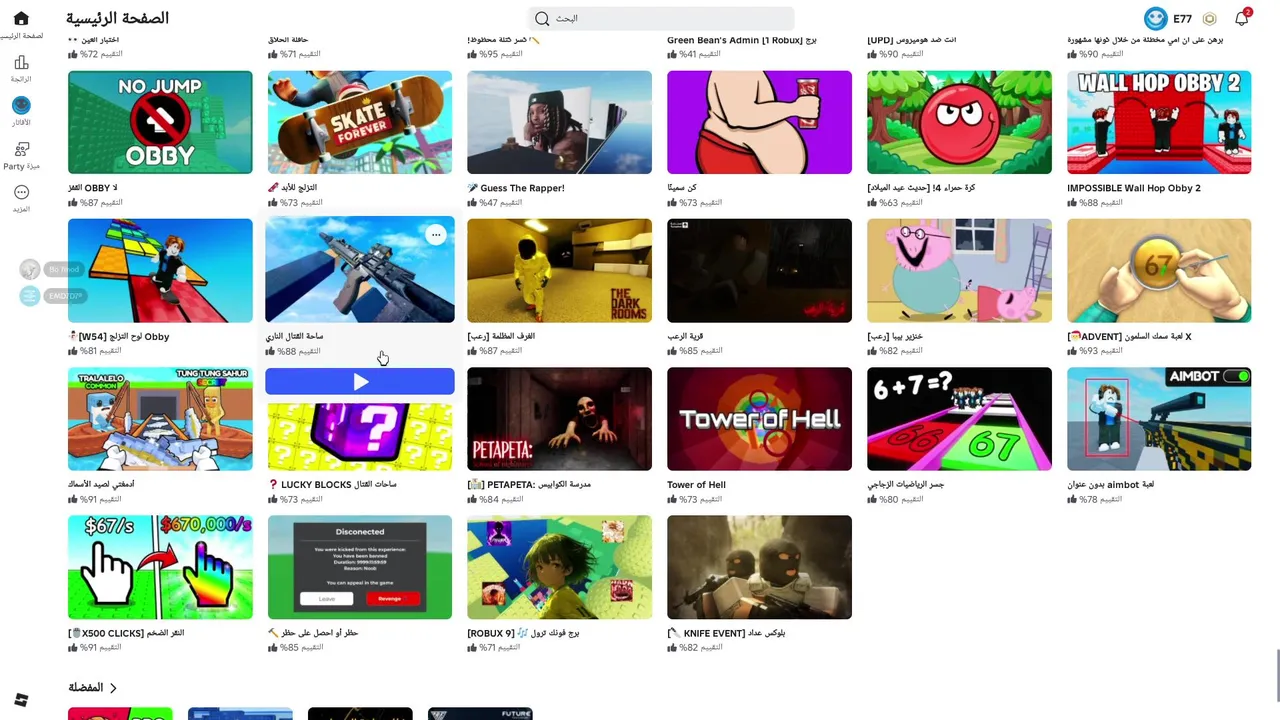
Task: Click the E77 username text
Action: click(x=1182, y=19)
